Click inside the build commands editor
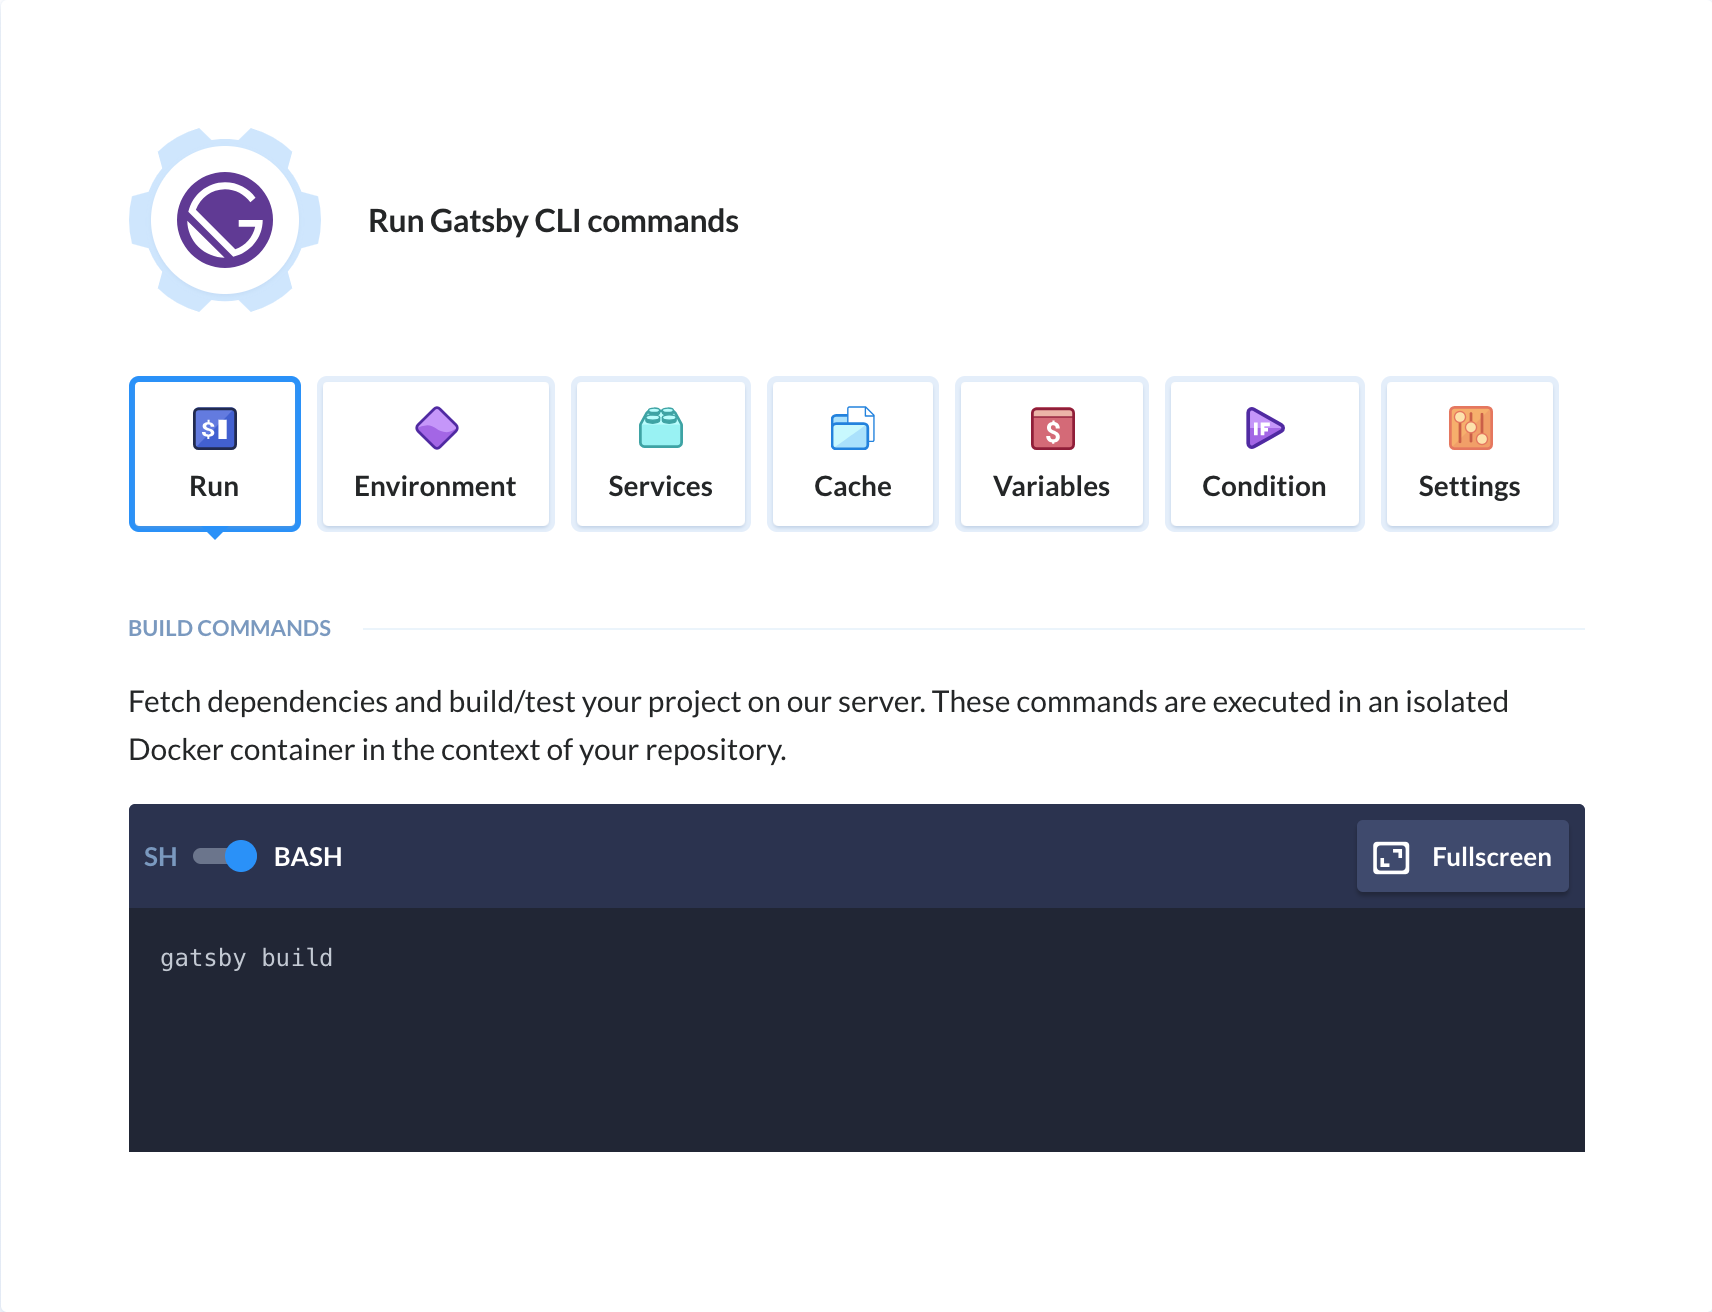Screen dimensions: 1712x1312 [x=857, y=1030]
